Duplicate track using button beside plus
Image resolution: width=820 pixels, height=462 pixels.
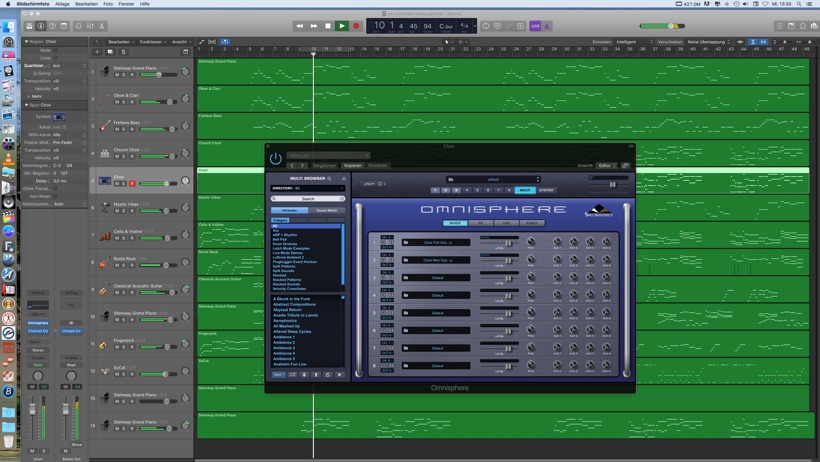[110, 52]
